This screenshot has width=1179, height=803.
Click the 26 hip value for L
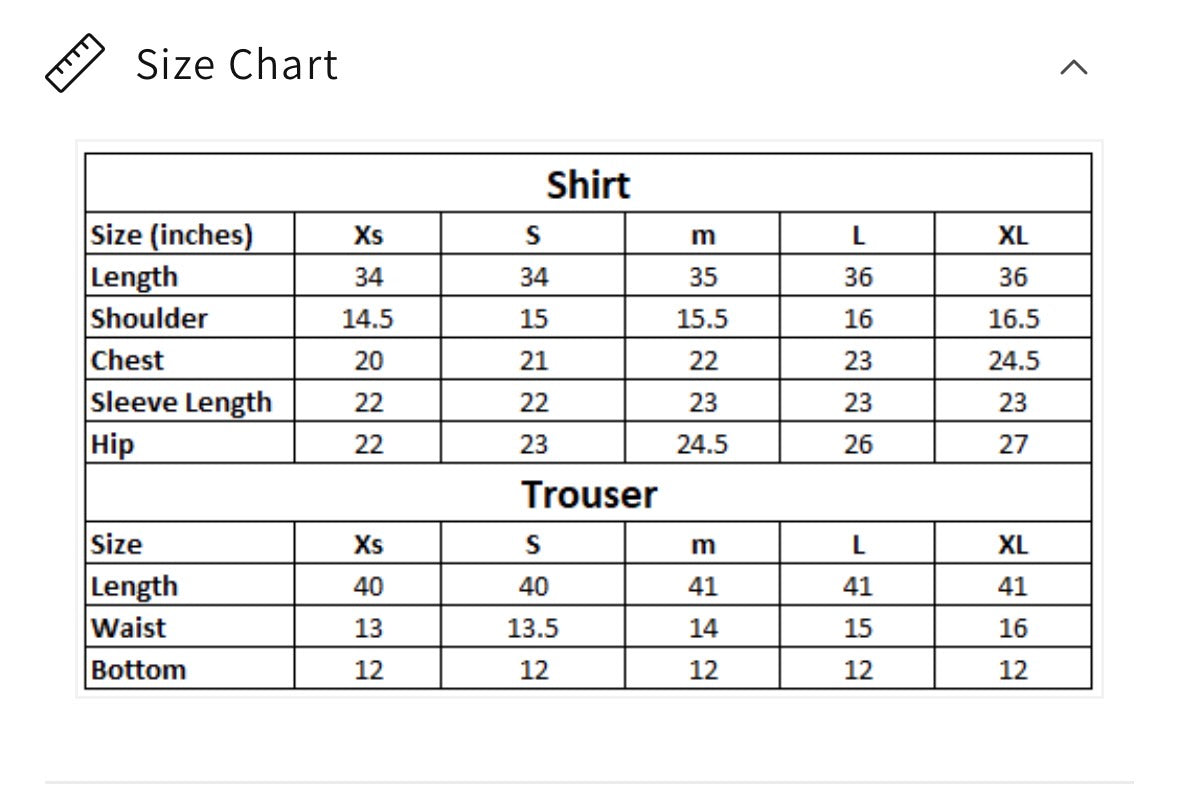click(x=858, y=444)
